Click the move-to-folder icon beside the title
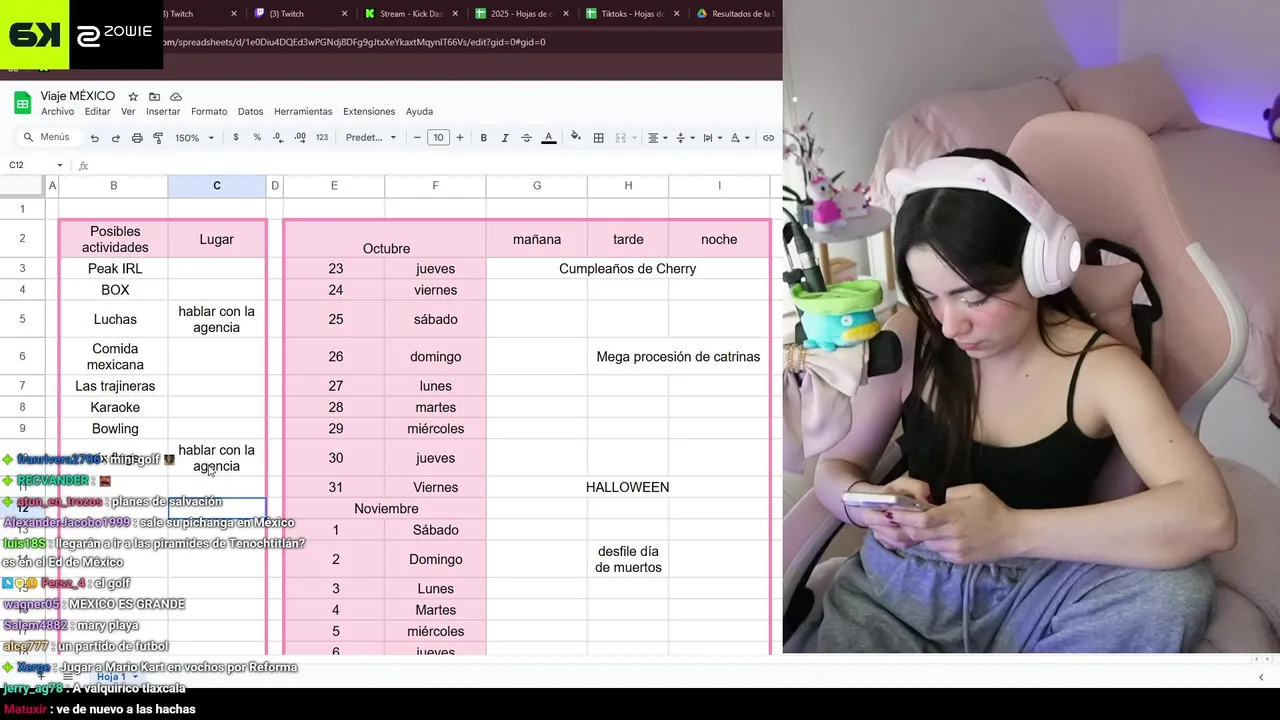 click(154, 96)
